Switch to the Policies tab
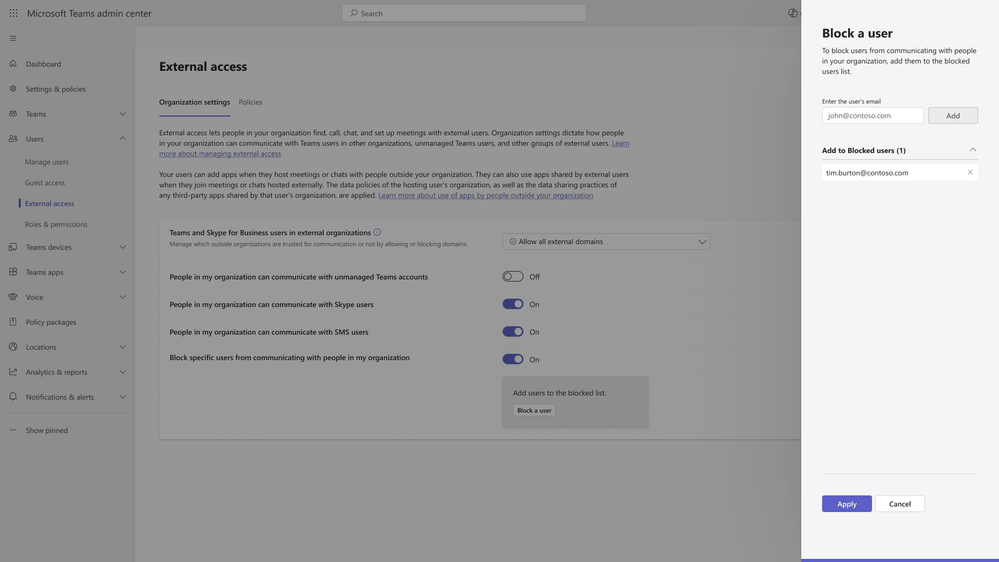The width and height of the screenshot is (999, 562). click(250, 102)
